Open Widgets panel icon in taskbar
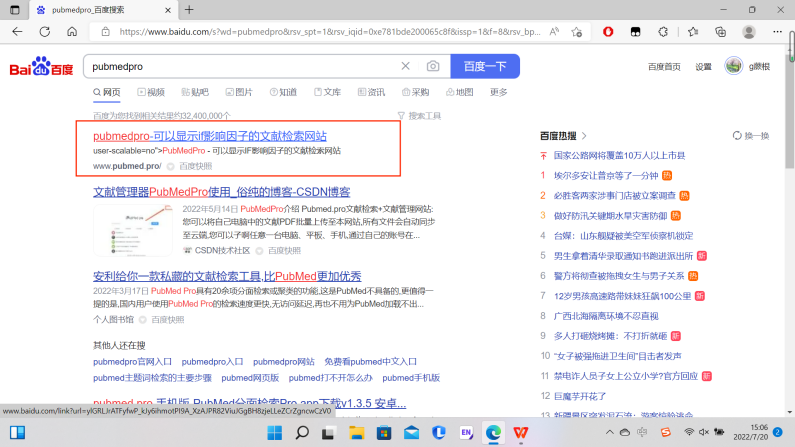The image size is (795, 447). 17,433
